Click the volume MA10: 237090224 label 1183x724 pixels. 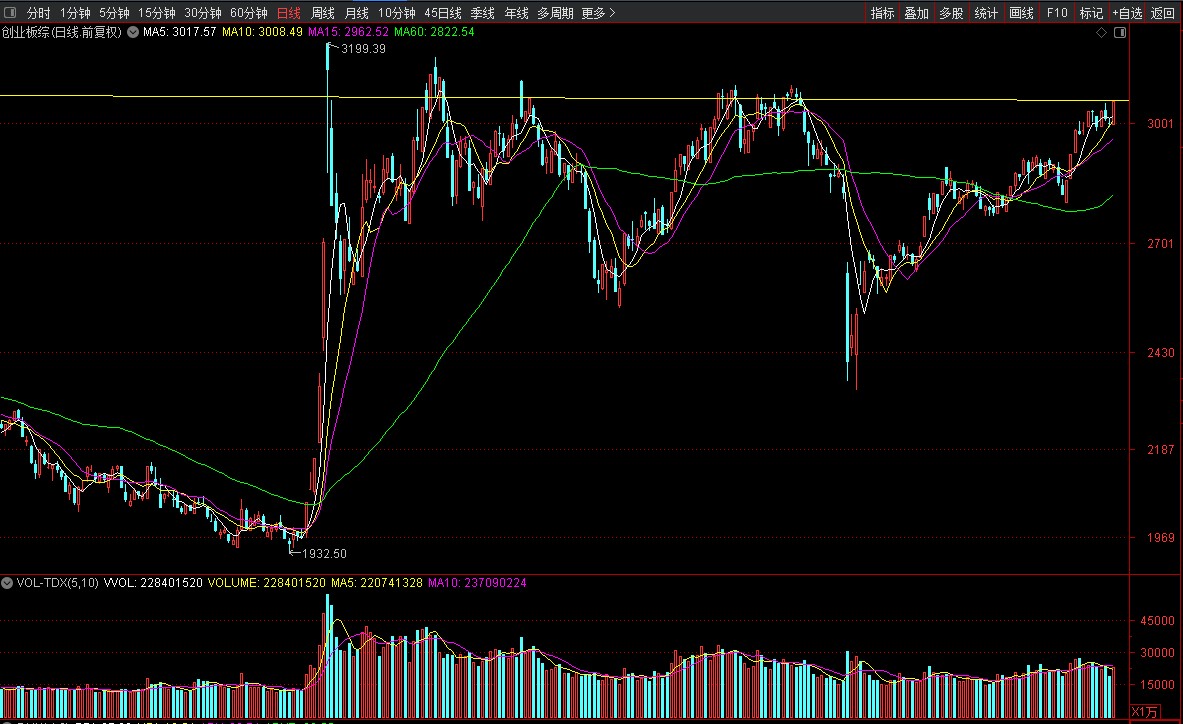[x=477, y=583]
